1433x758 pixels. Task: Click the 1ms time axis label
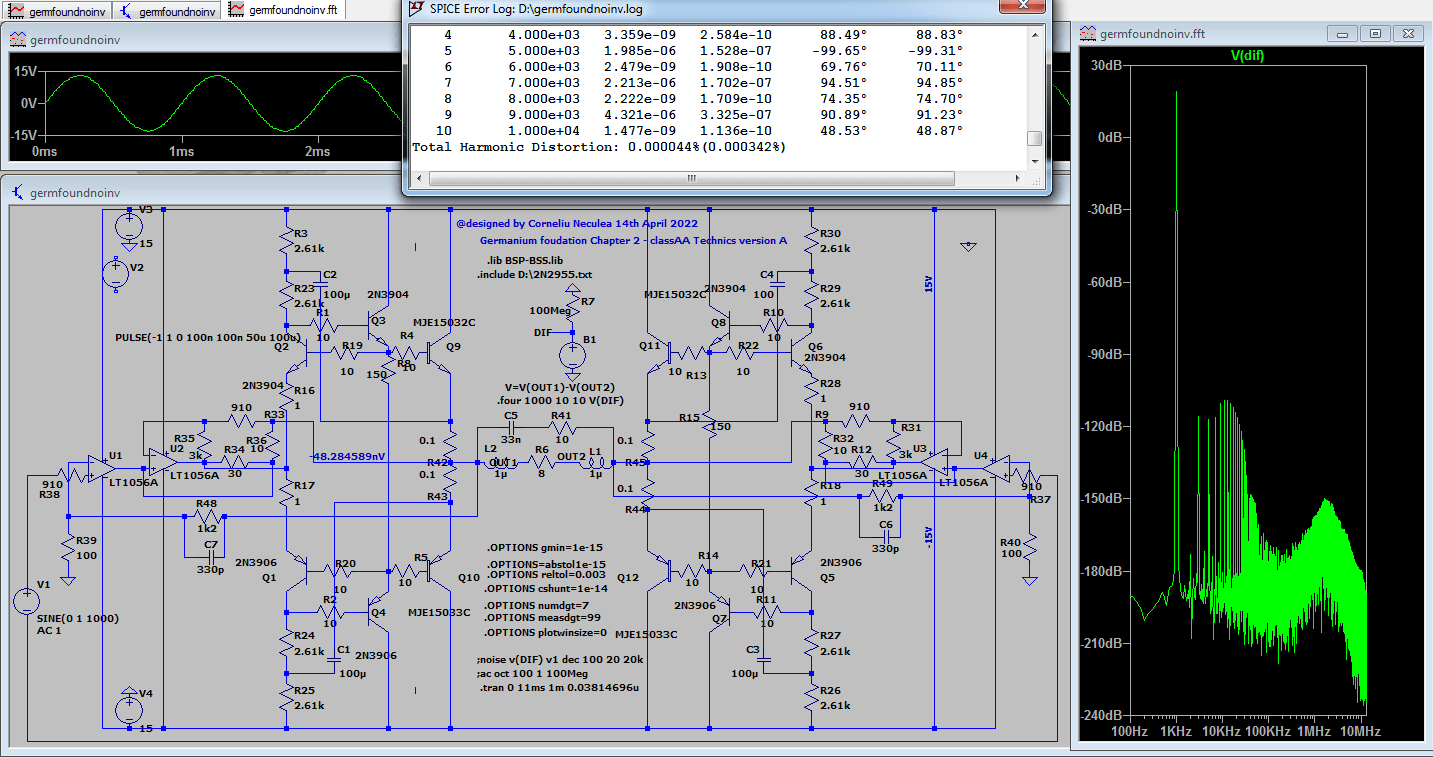(181, 152)
